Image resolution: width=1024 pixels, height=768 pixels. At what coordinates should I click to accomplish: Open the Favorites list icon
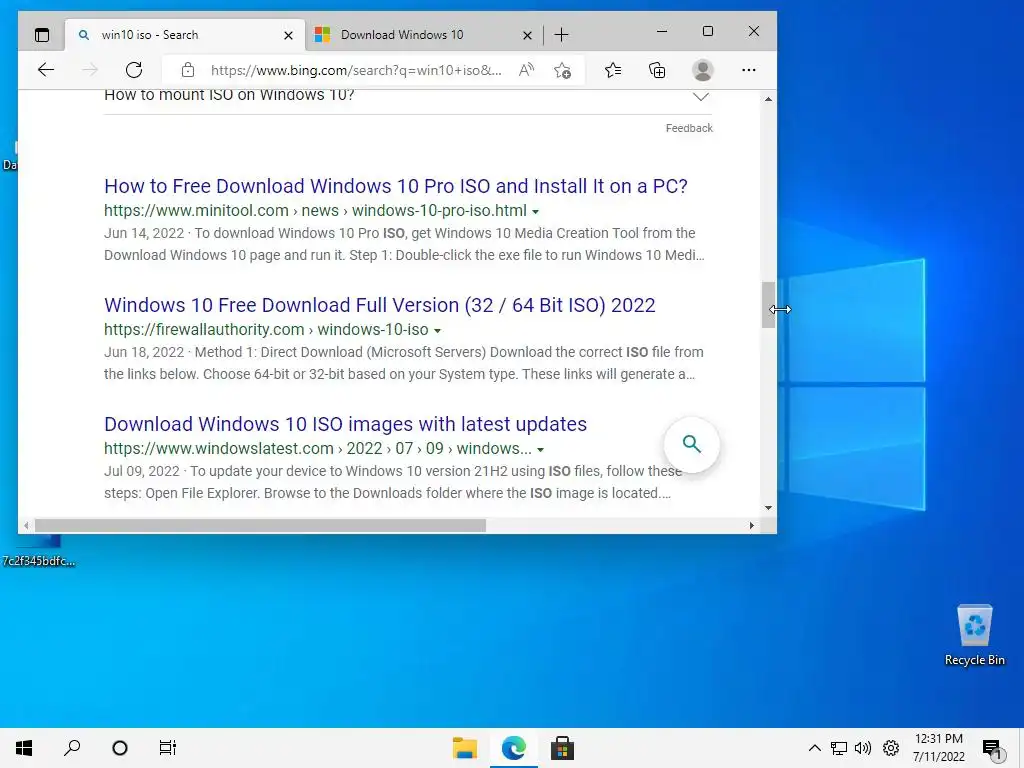point(613,70)
